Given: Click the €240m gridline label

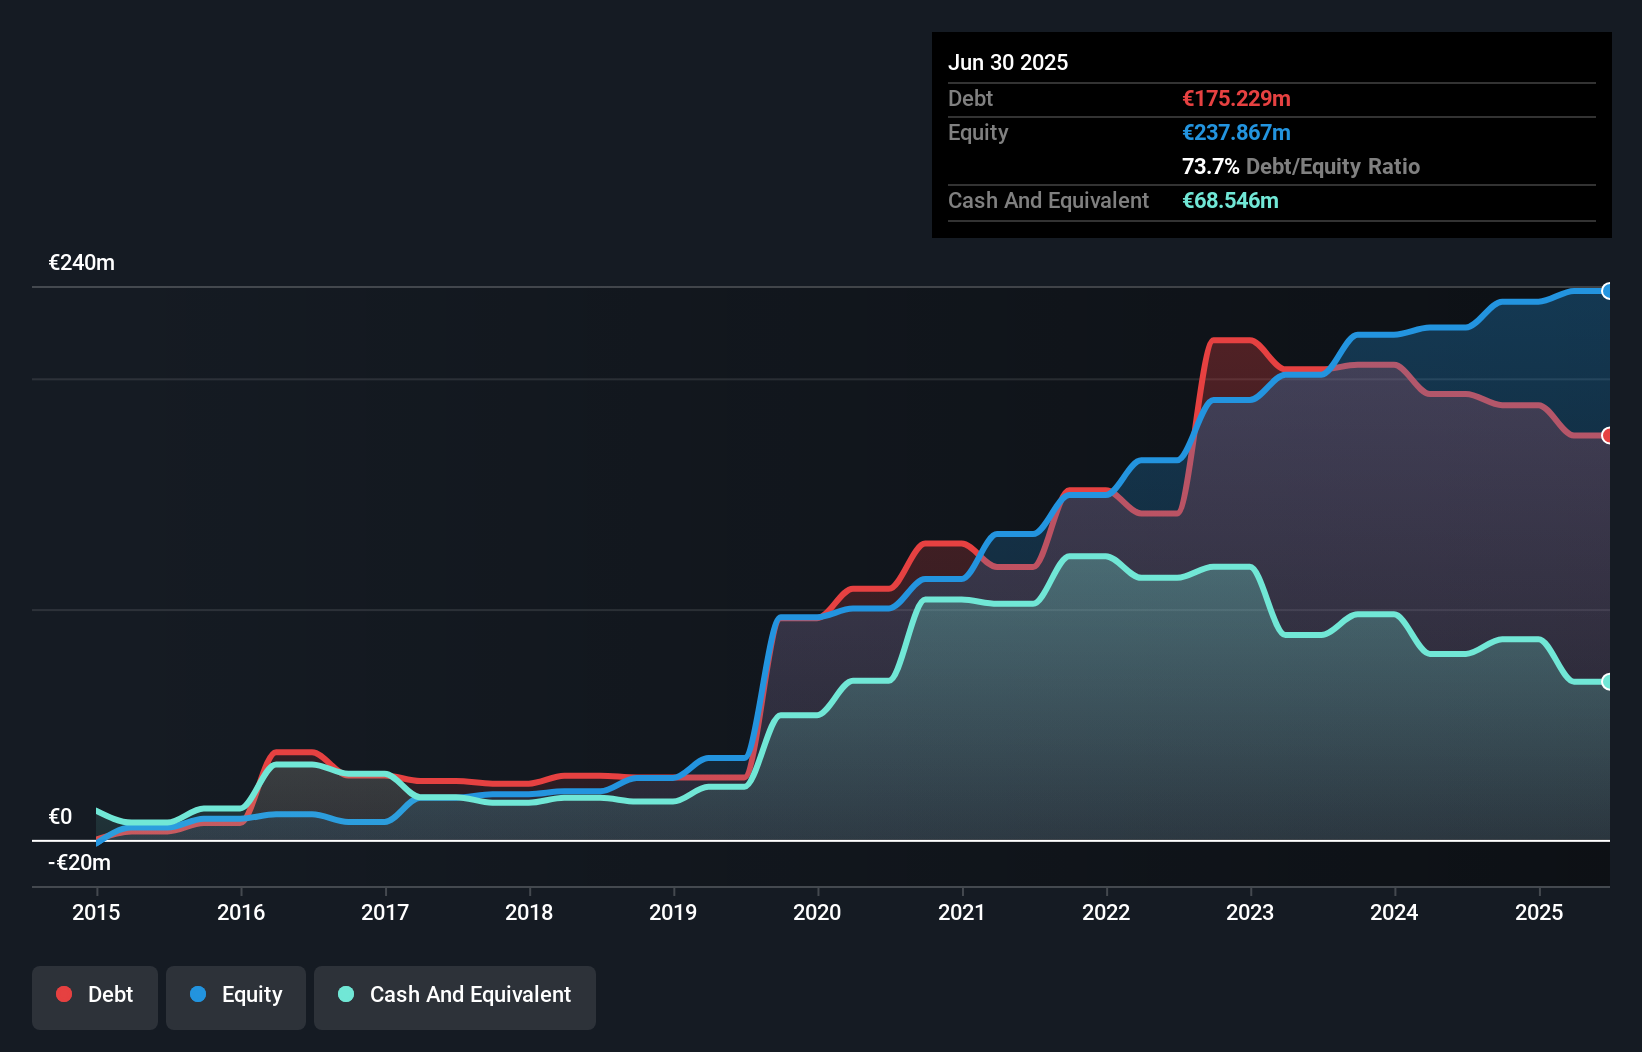Looking at the screenshot, I should pyautogui.click(x=80, y=262).
